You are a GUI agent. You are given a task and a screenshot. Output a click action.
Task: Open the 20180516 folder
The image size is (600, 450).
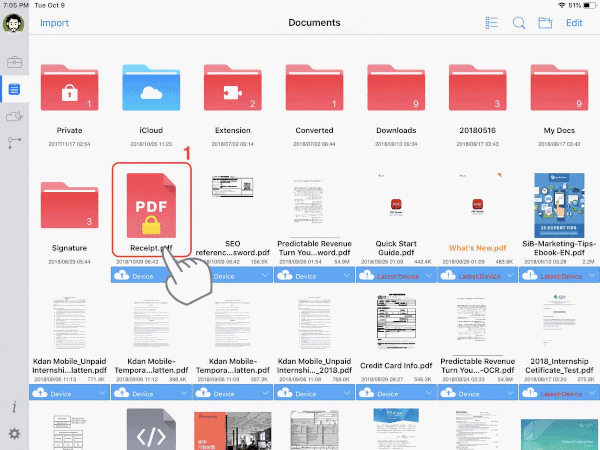[x=478, y=88]
